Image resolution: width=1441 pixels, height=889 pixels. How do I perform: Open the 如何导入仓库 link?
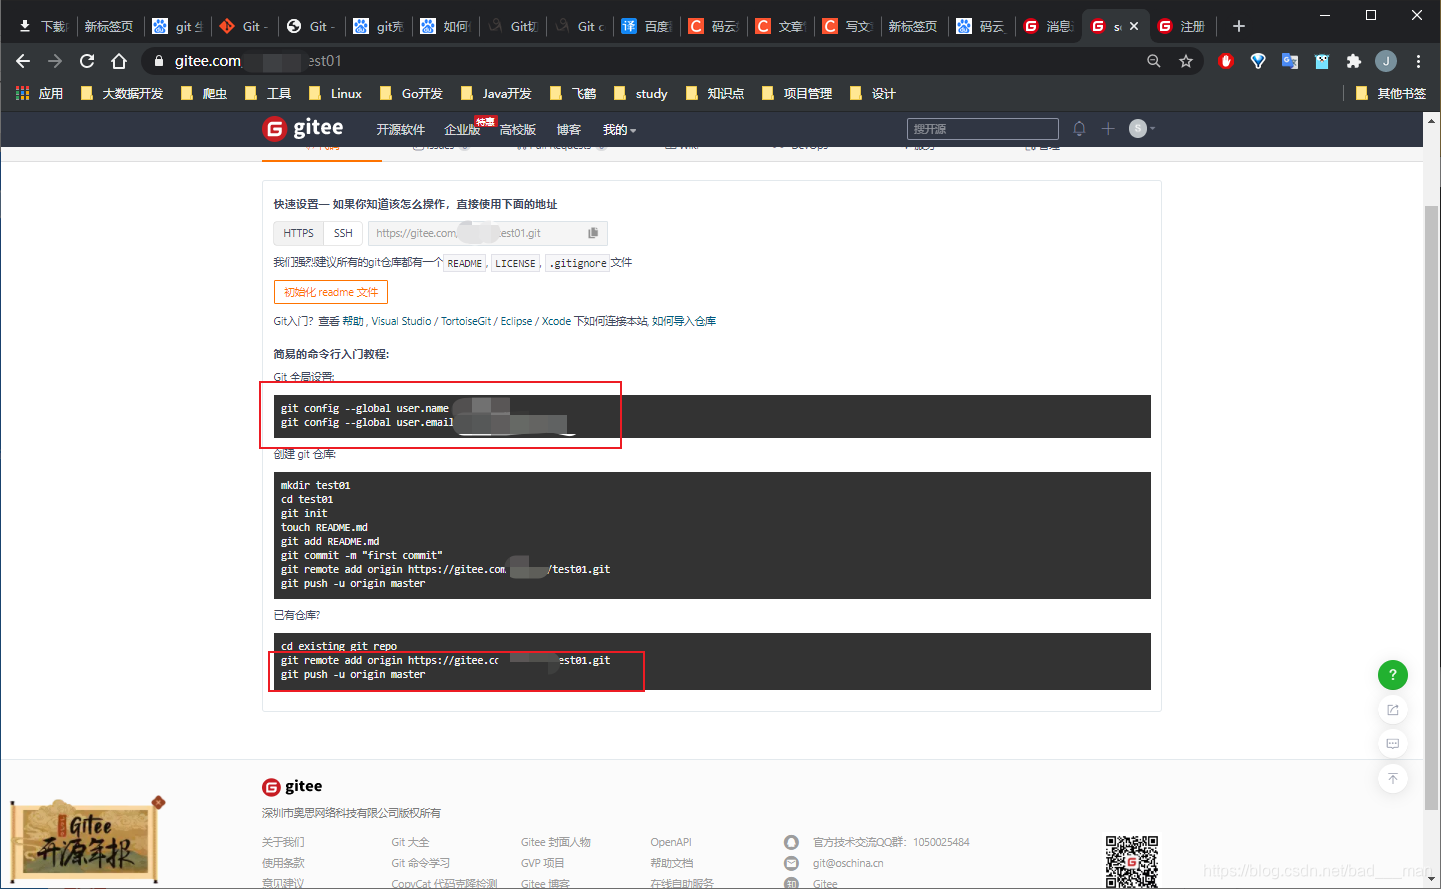click(x=684, y=321)
